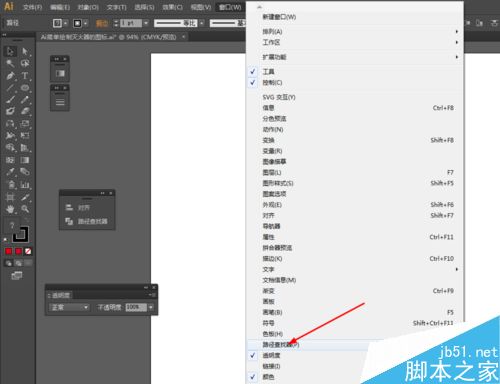Image resolution: width=500 pixels, height=384 pixels.
Task: Select the Paintbrush tool
Action: coord(10,99)
